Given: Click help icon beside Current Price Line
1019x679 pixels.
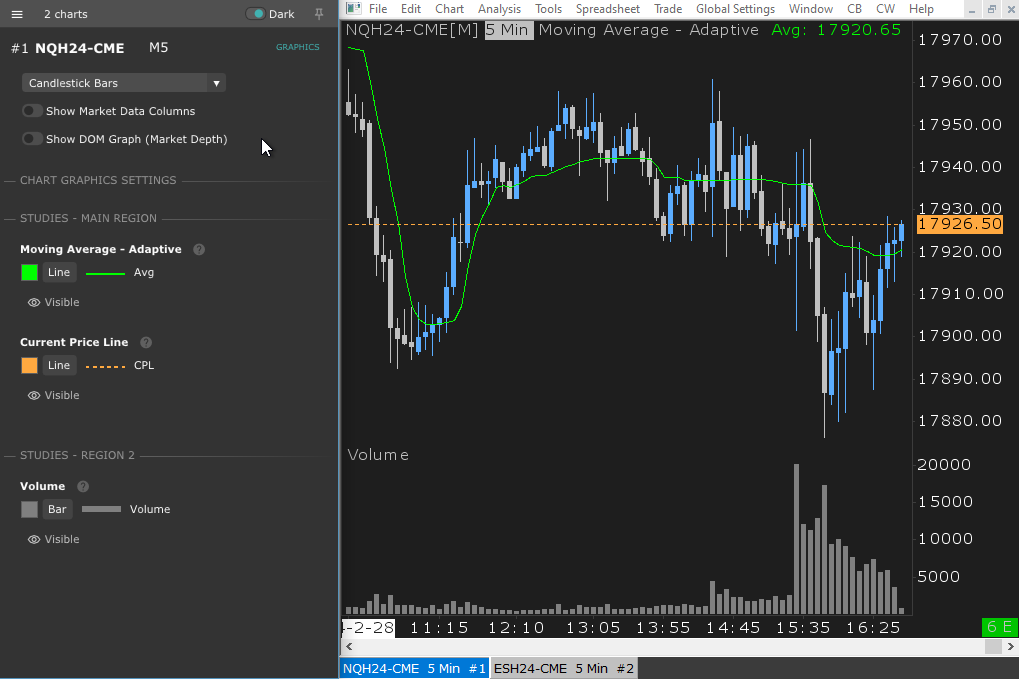Looking at the screenshot, I should pos(146,342).
